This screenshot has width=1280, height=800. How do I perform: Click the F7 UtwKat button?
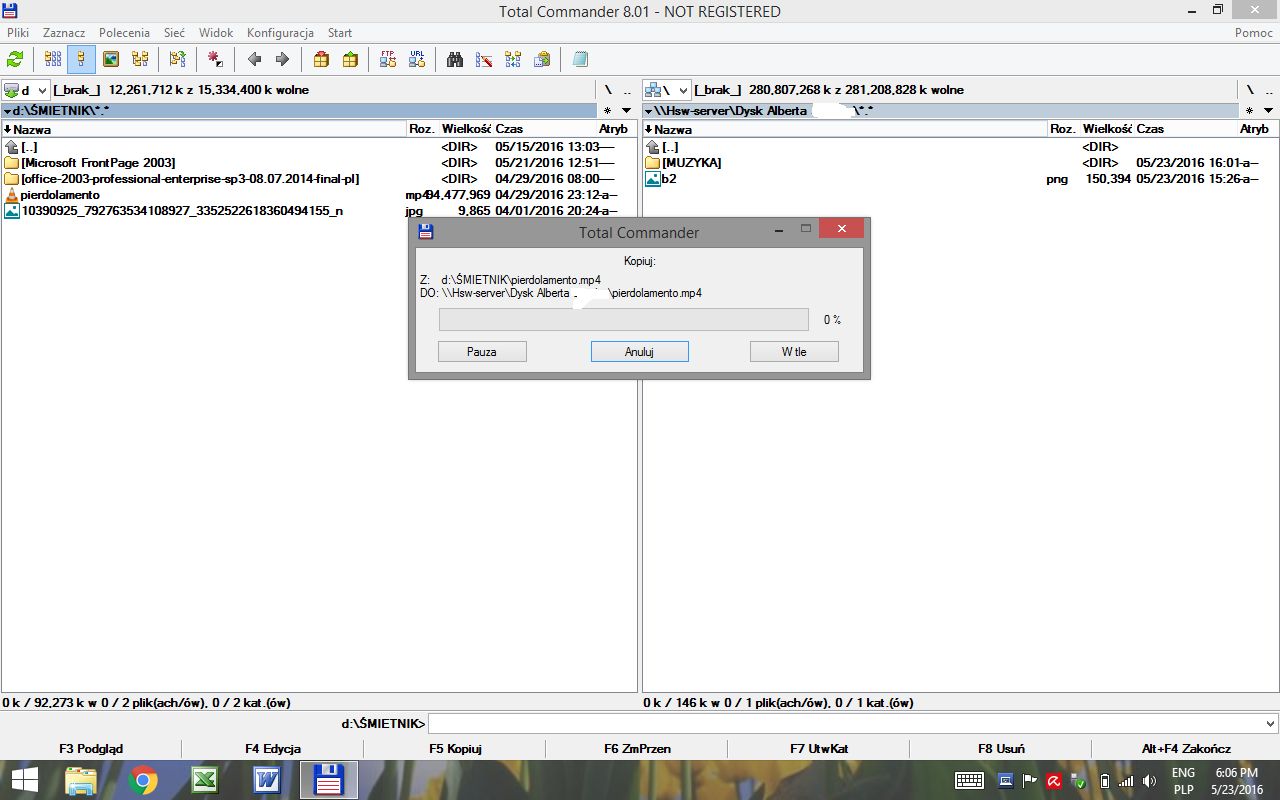click(819, 748)
